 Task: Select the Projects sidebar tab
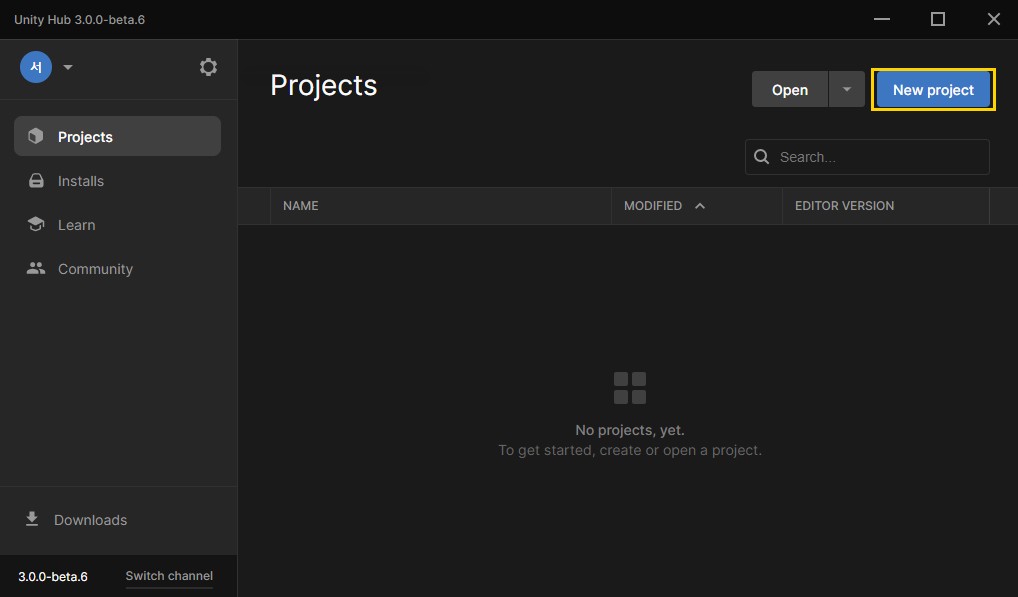118,136
